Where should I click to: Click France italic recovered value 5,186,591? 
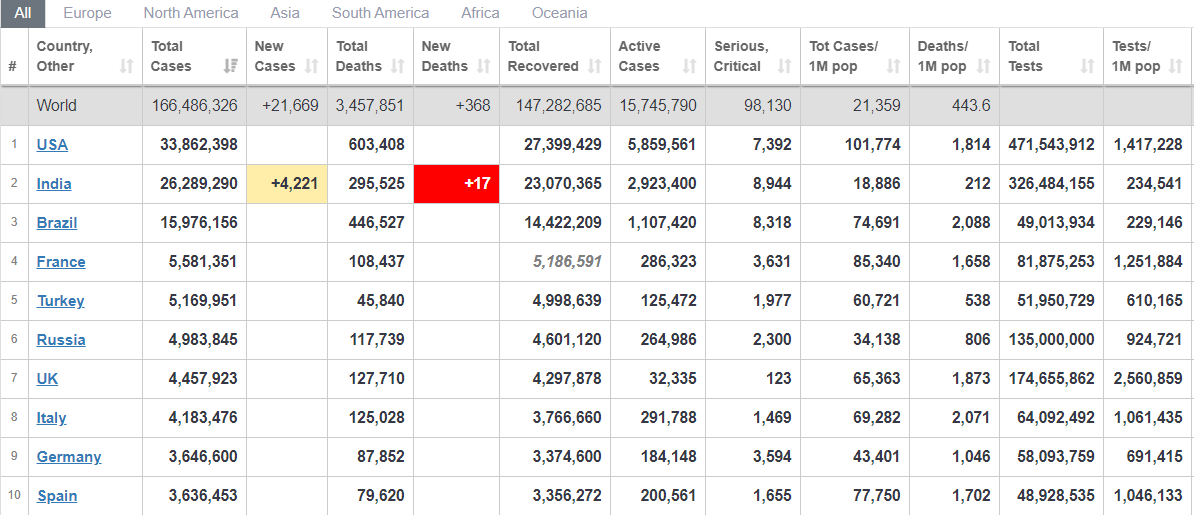click(567, 262)
